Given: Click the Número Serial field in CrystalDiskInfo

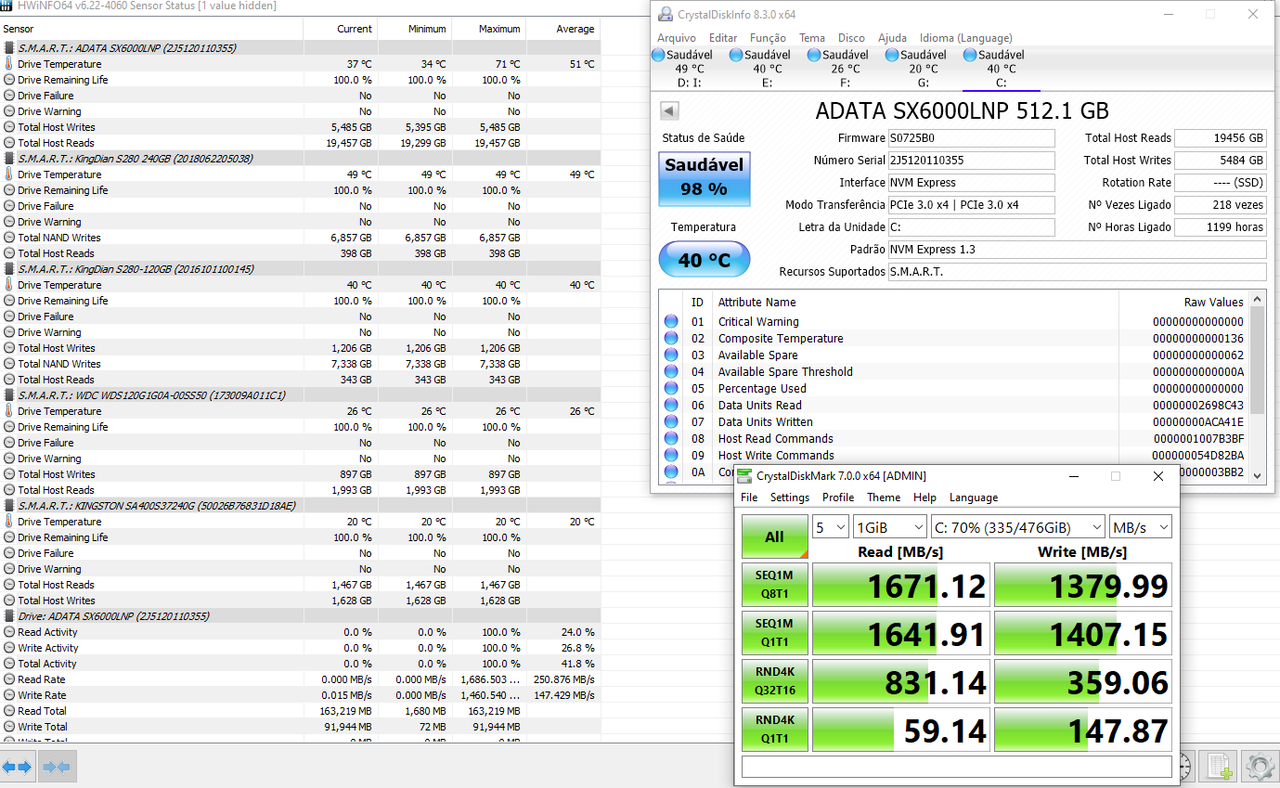Looking at the screenshot, I should 971,160.
